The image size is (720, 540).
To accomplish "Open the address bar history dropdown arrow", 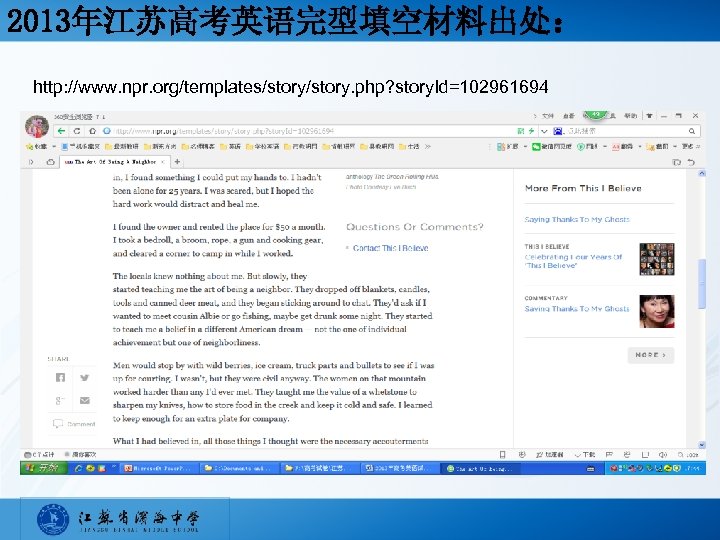I will 544,131.
